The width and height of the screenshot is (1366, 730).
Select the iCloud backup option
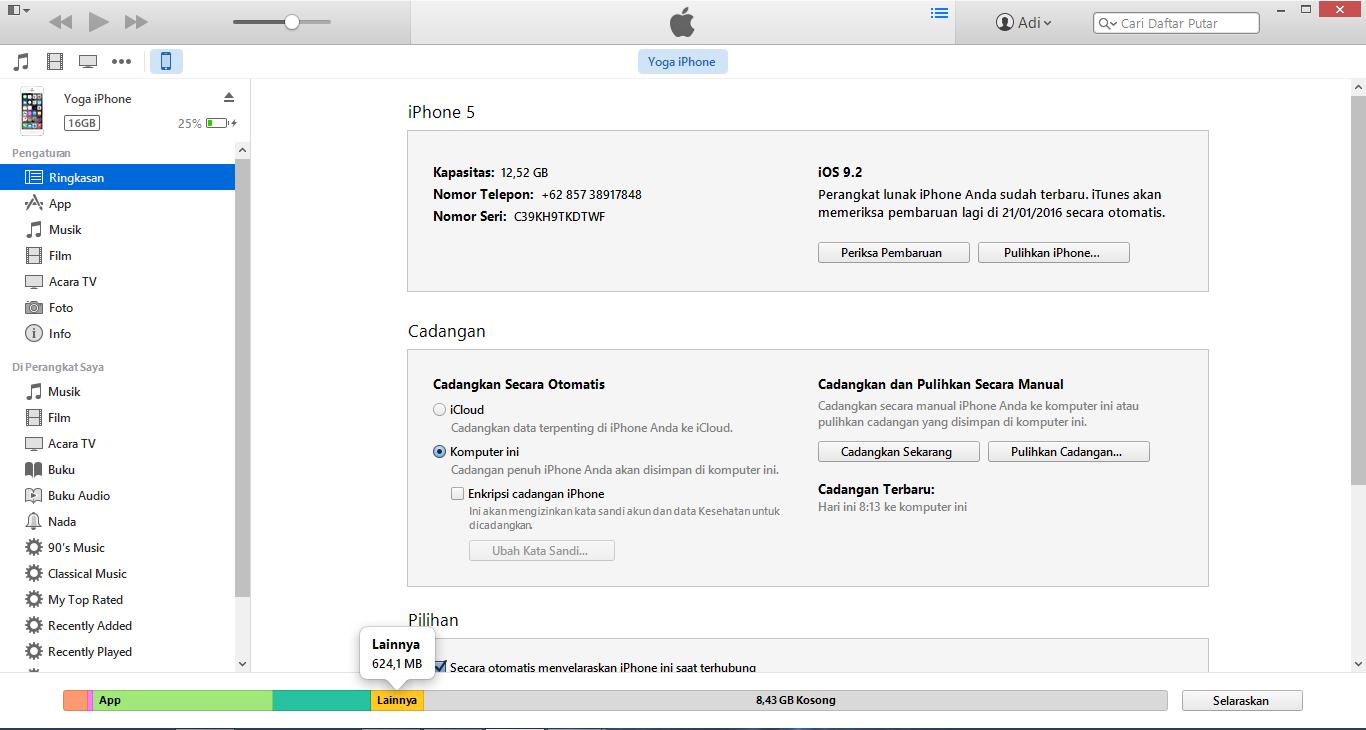pyautogui.click(x=440, y=410)
